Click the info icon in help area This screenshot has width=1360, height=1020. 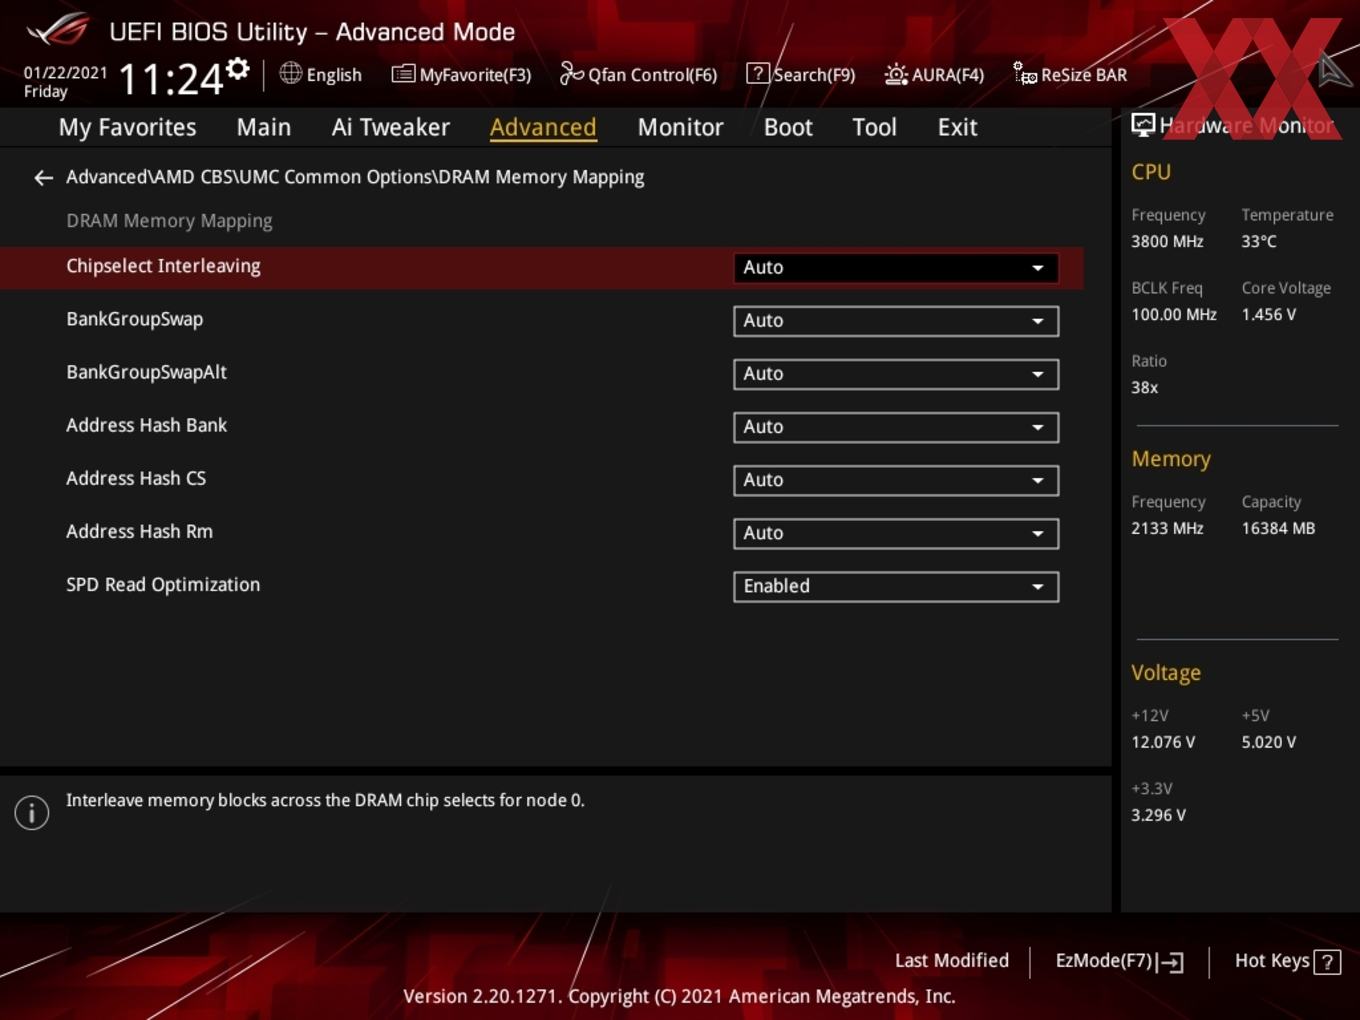pos(32,813)
